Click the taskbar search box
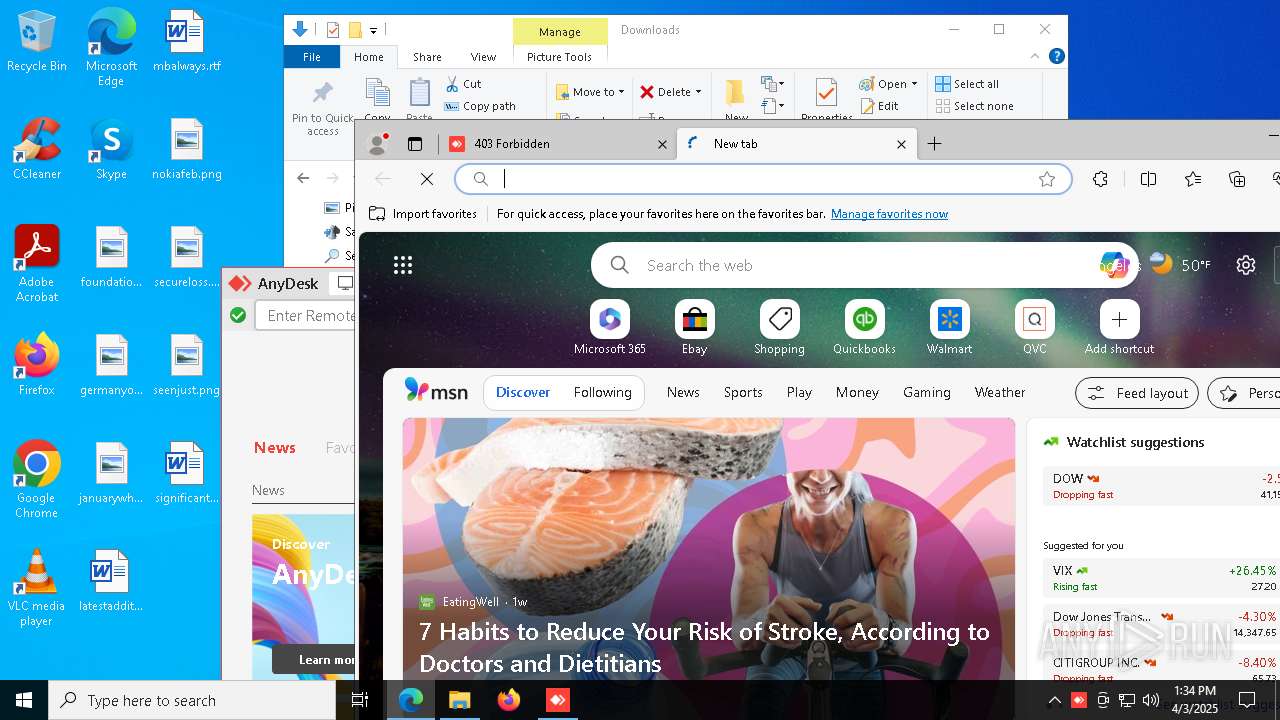 (192, 700)
